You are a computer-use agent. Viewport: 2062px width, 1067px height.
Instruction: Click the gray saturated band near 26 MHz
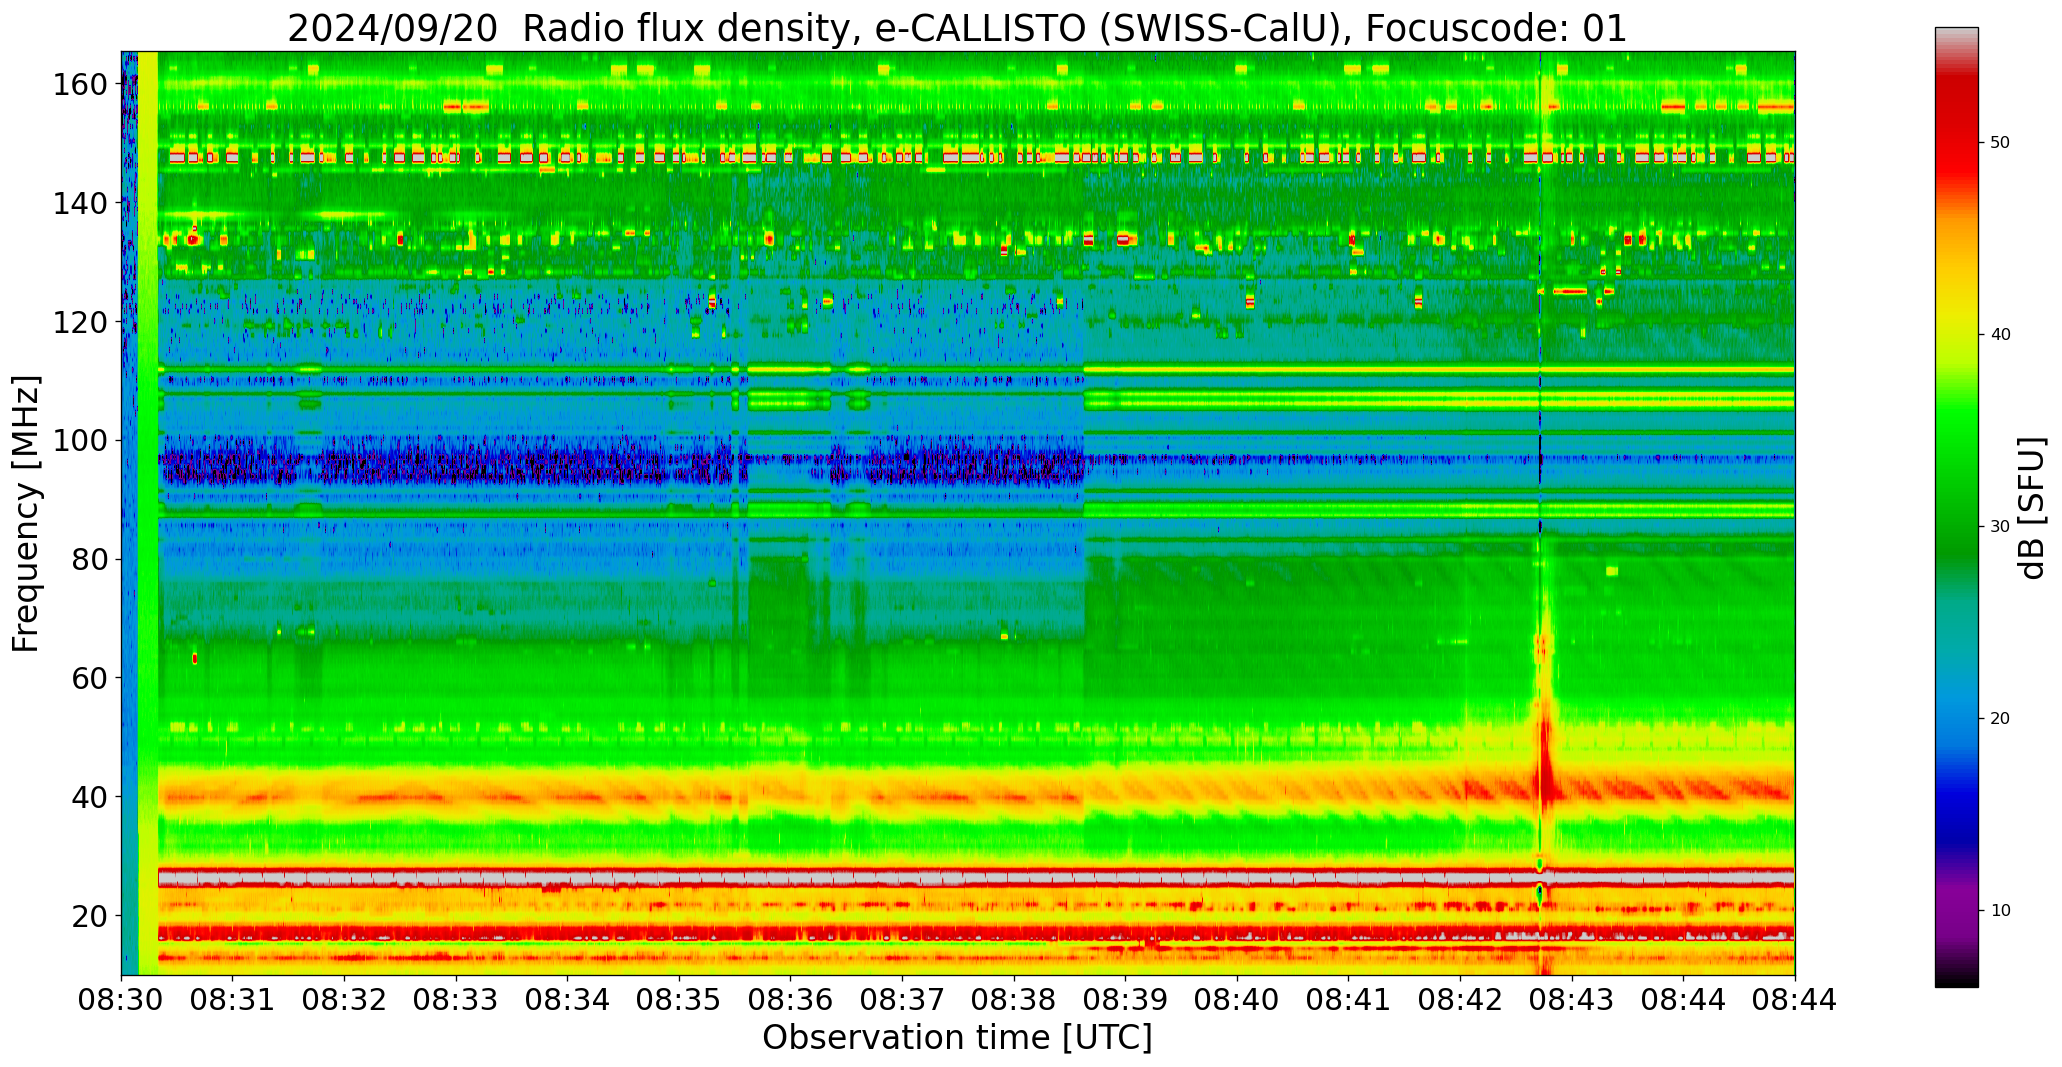[975, 878]
